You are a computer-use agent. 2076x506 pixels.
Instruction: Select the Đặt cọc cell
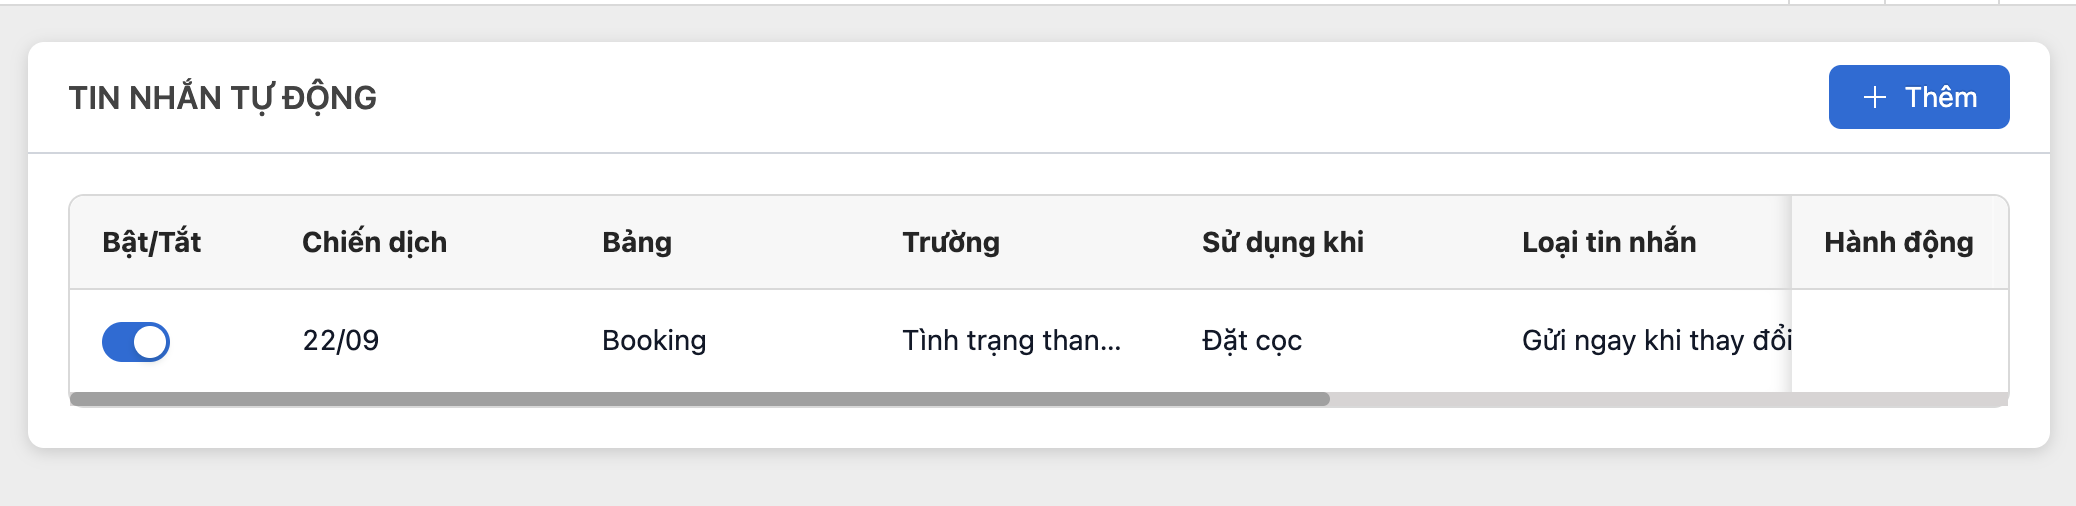(1252, 341)
